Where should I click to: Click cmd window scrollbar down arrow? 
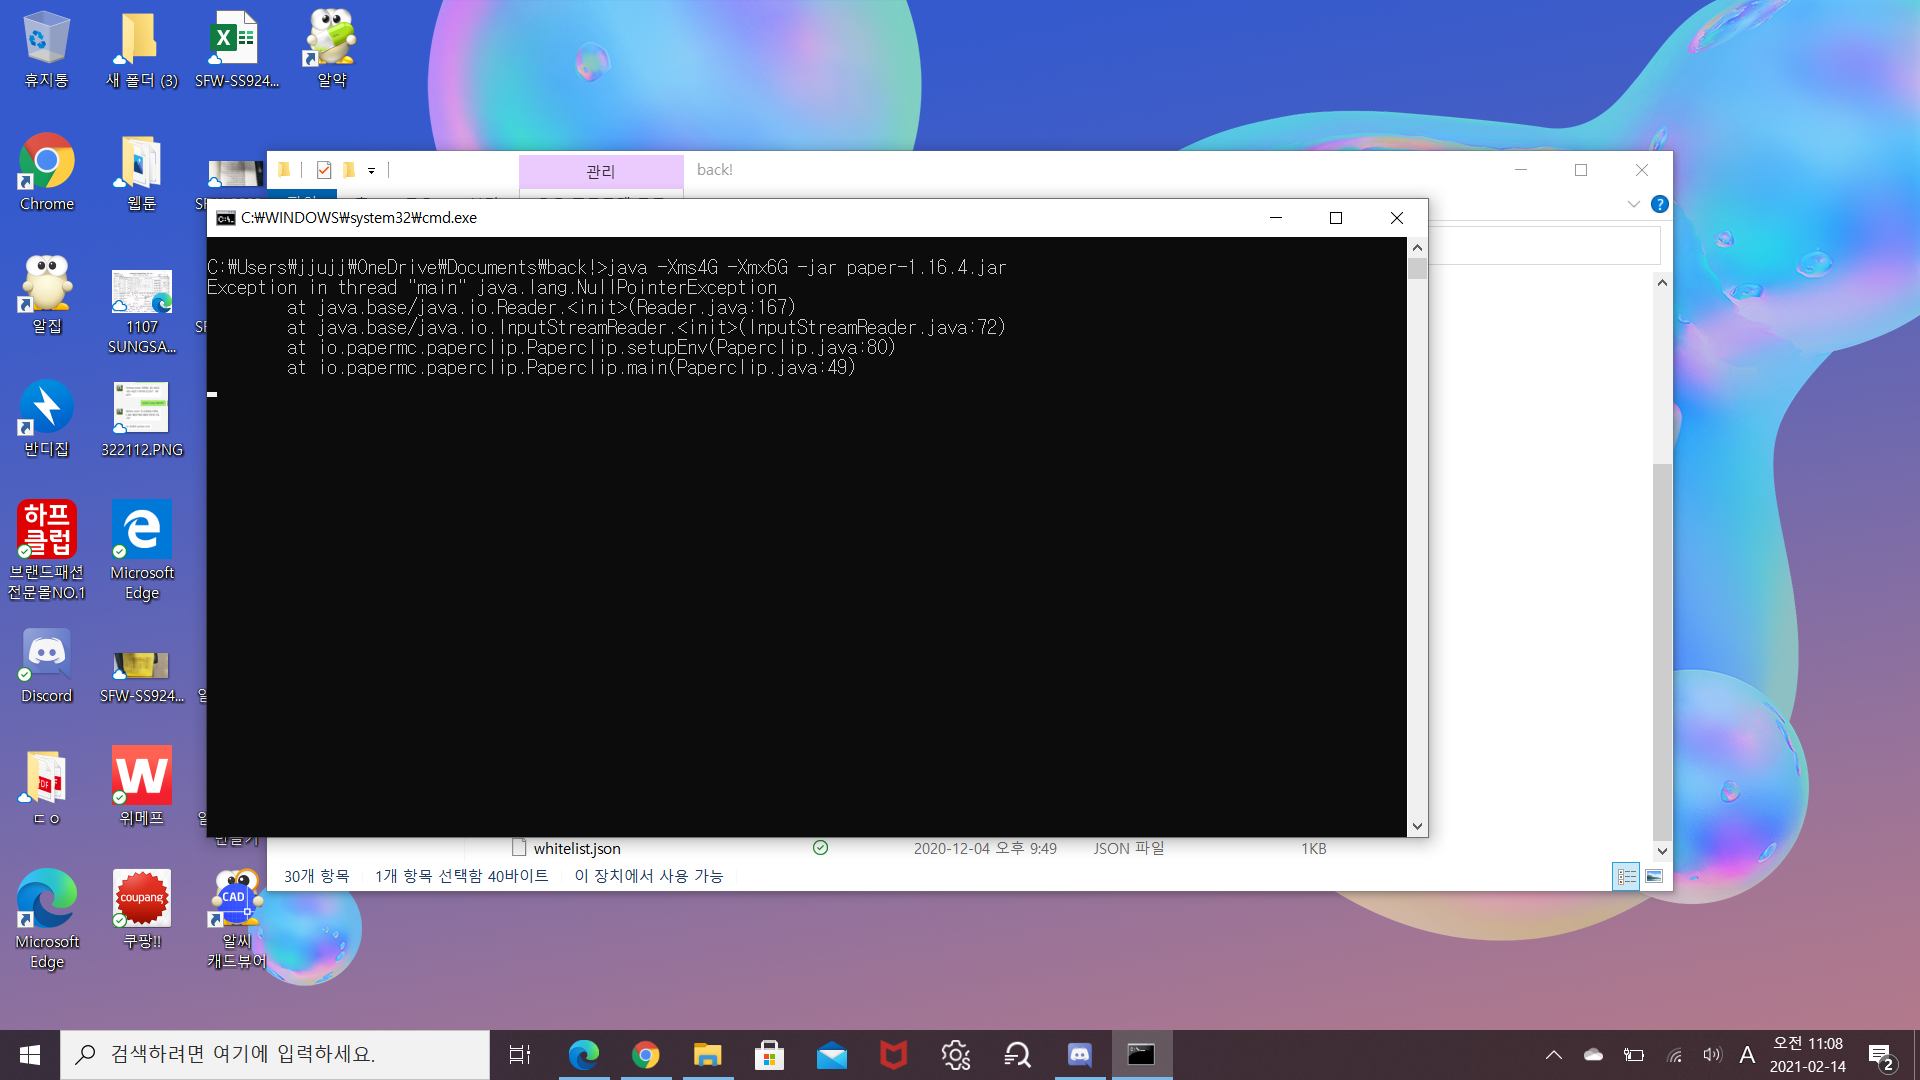coord(1417,826)
